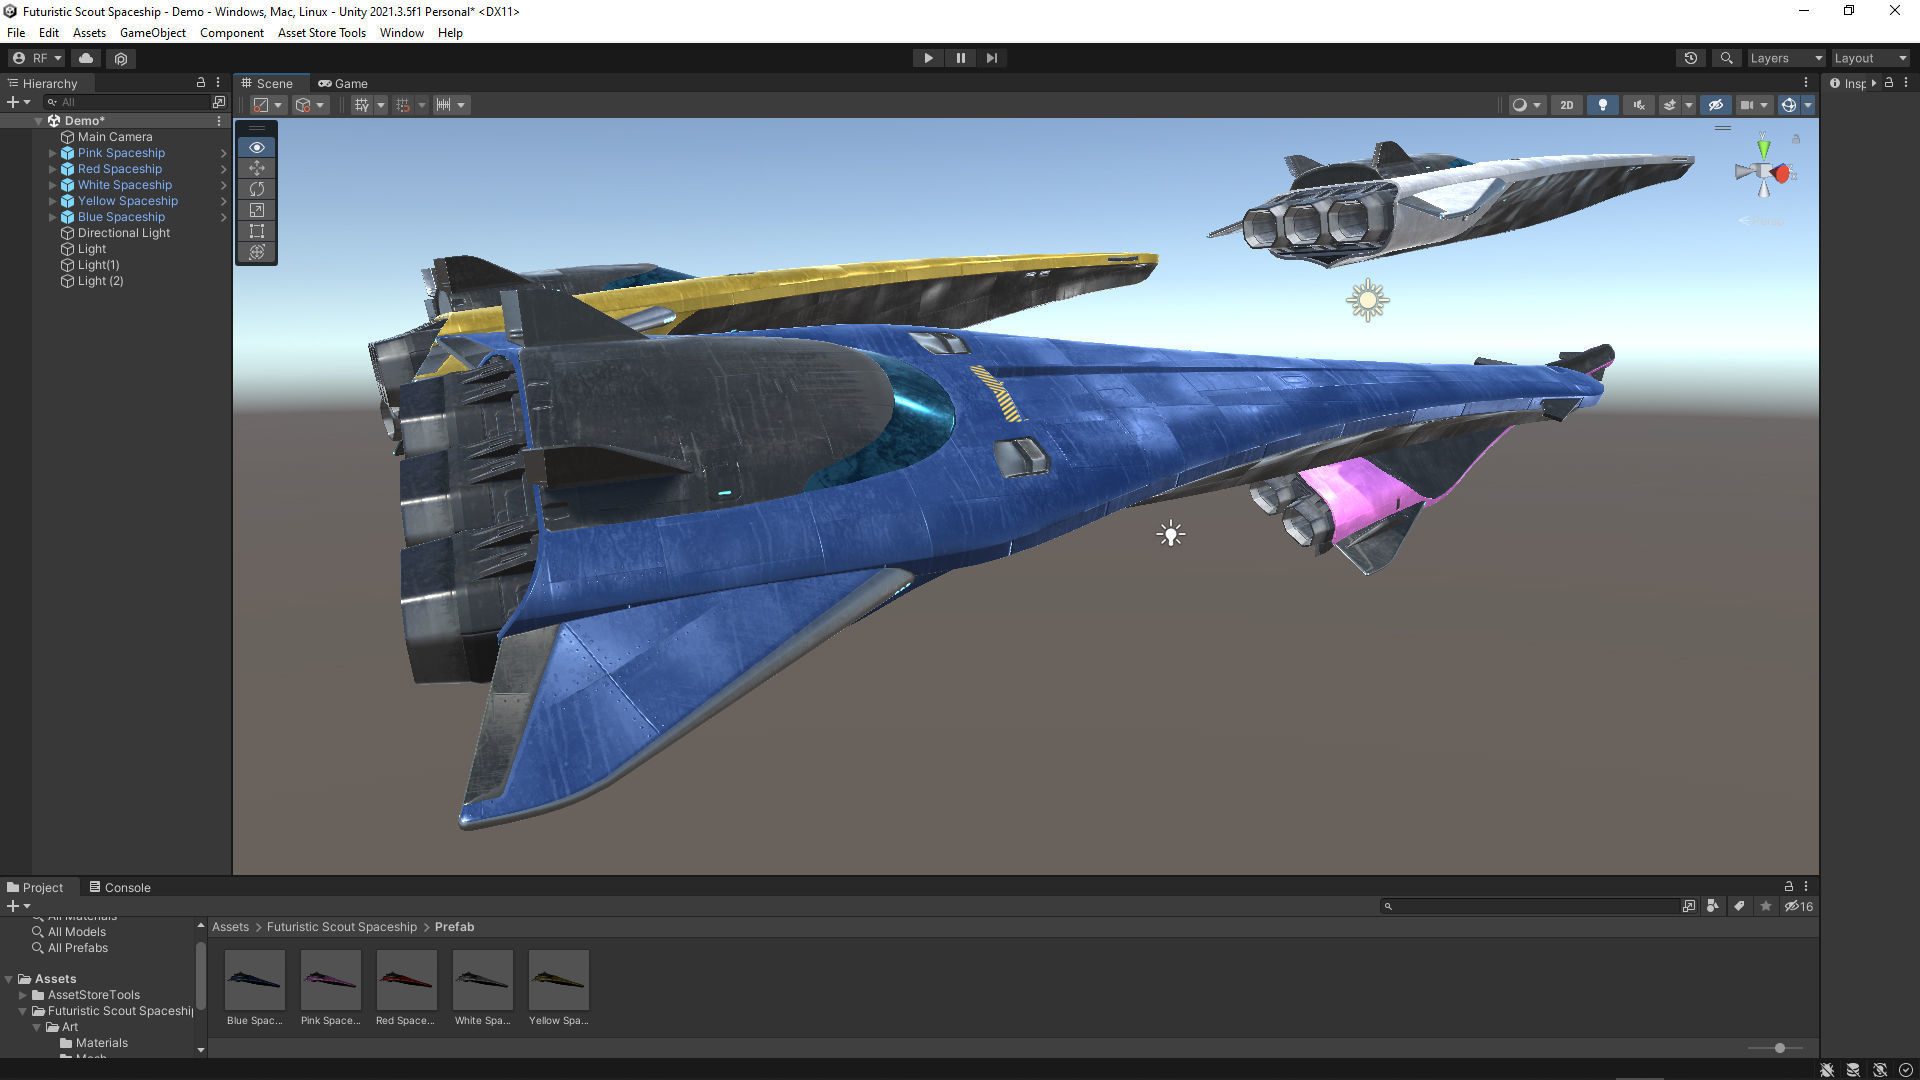Viewport: 1920px width, 1080px height.
Task: Select the View (eye) tool in Scene overlay
Action: pyautogui.click(x=257, y=147)
